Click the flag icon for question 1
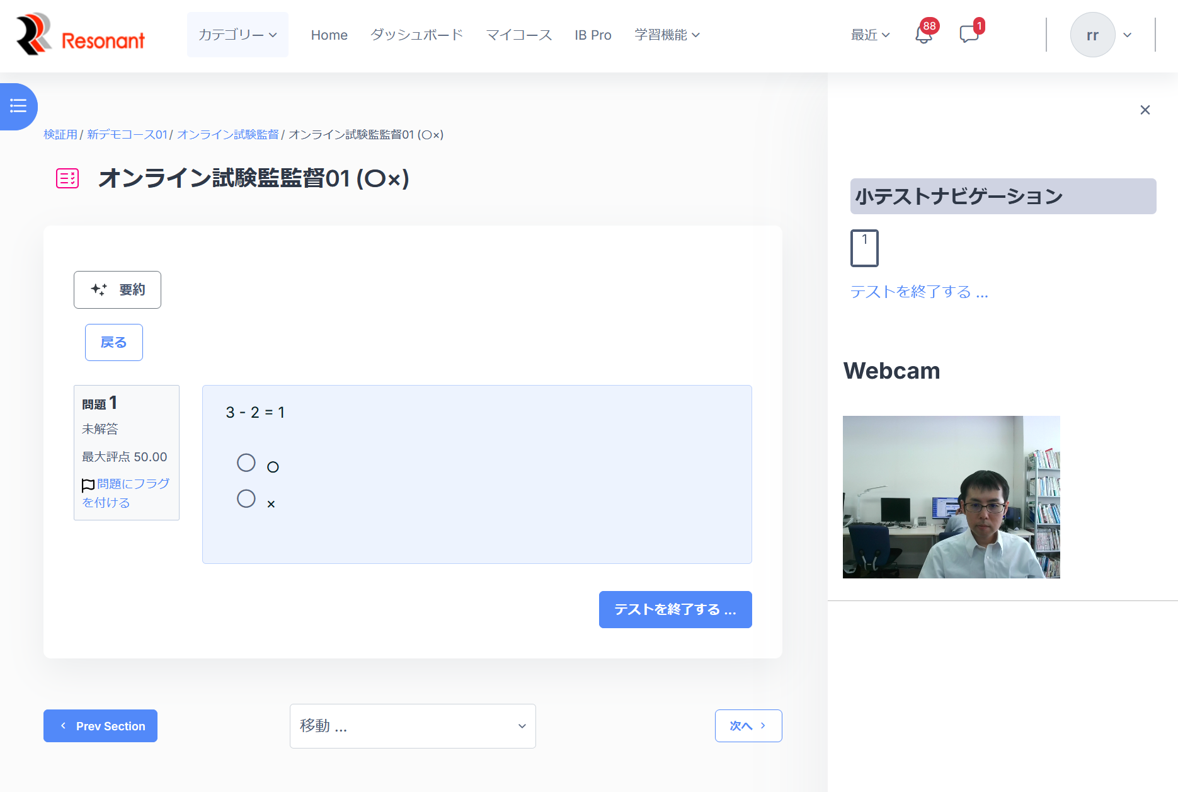This screenshot has height=792, width=1178. [x=88, y=485]
